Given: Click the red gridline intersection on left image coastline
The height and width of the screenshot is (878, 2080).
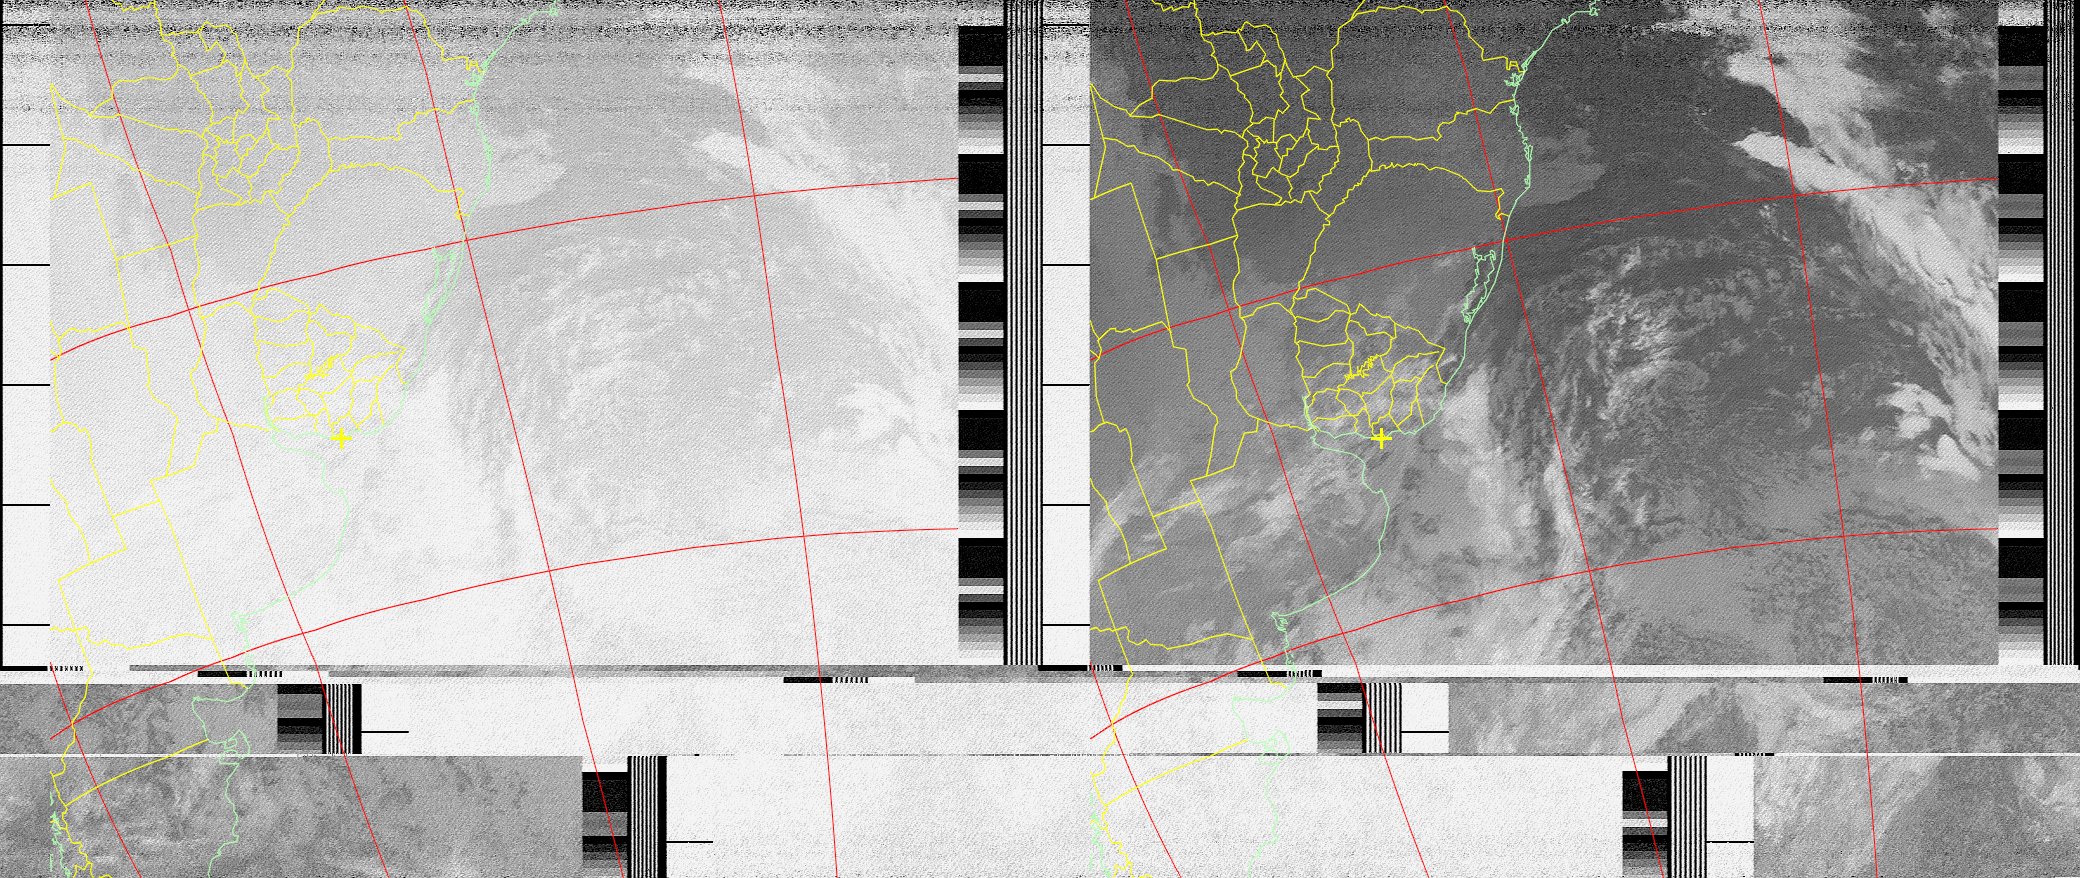Looking at the screenshot, I should (464, 238).
